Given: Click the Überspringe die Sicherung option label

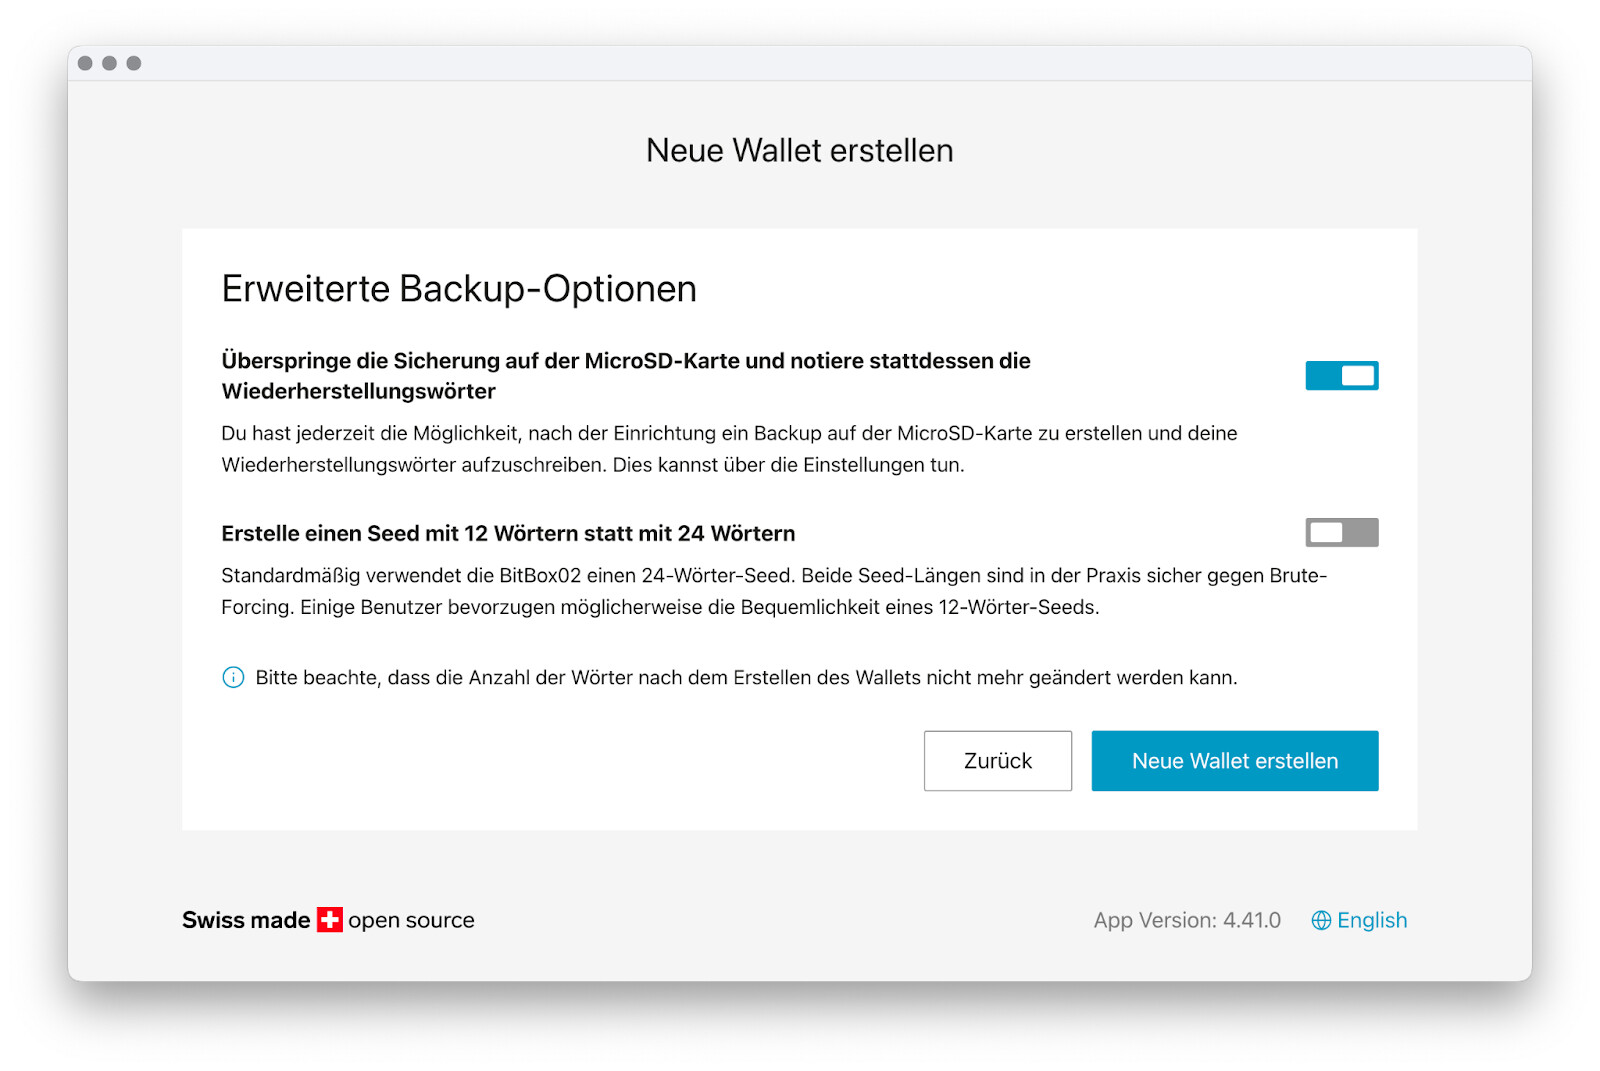Looking at the screenshot, I should 626,376.
